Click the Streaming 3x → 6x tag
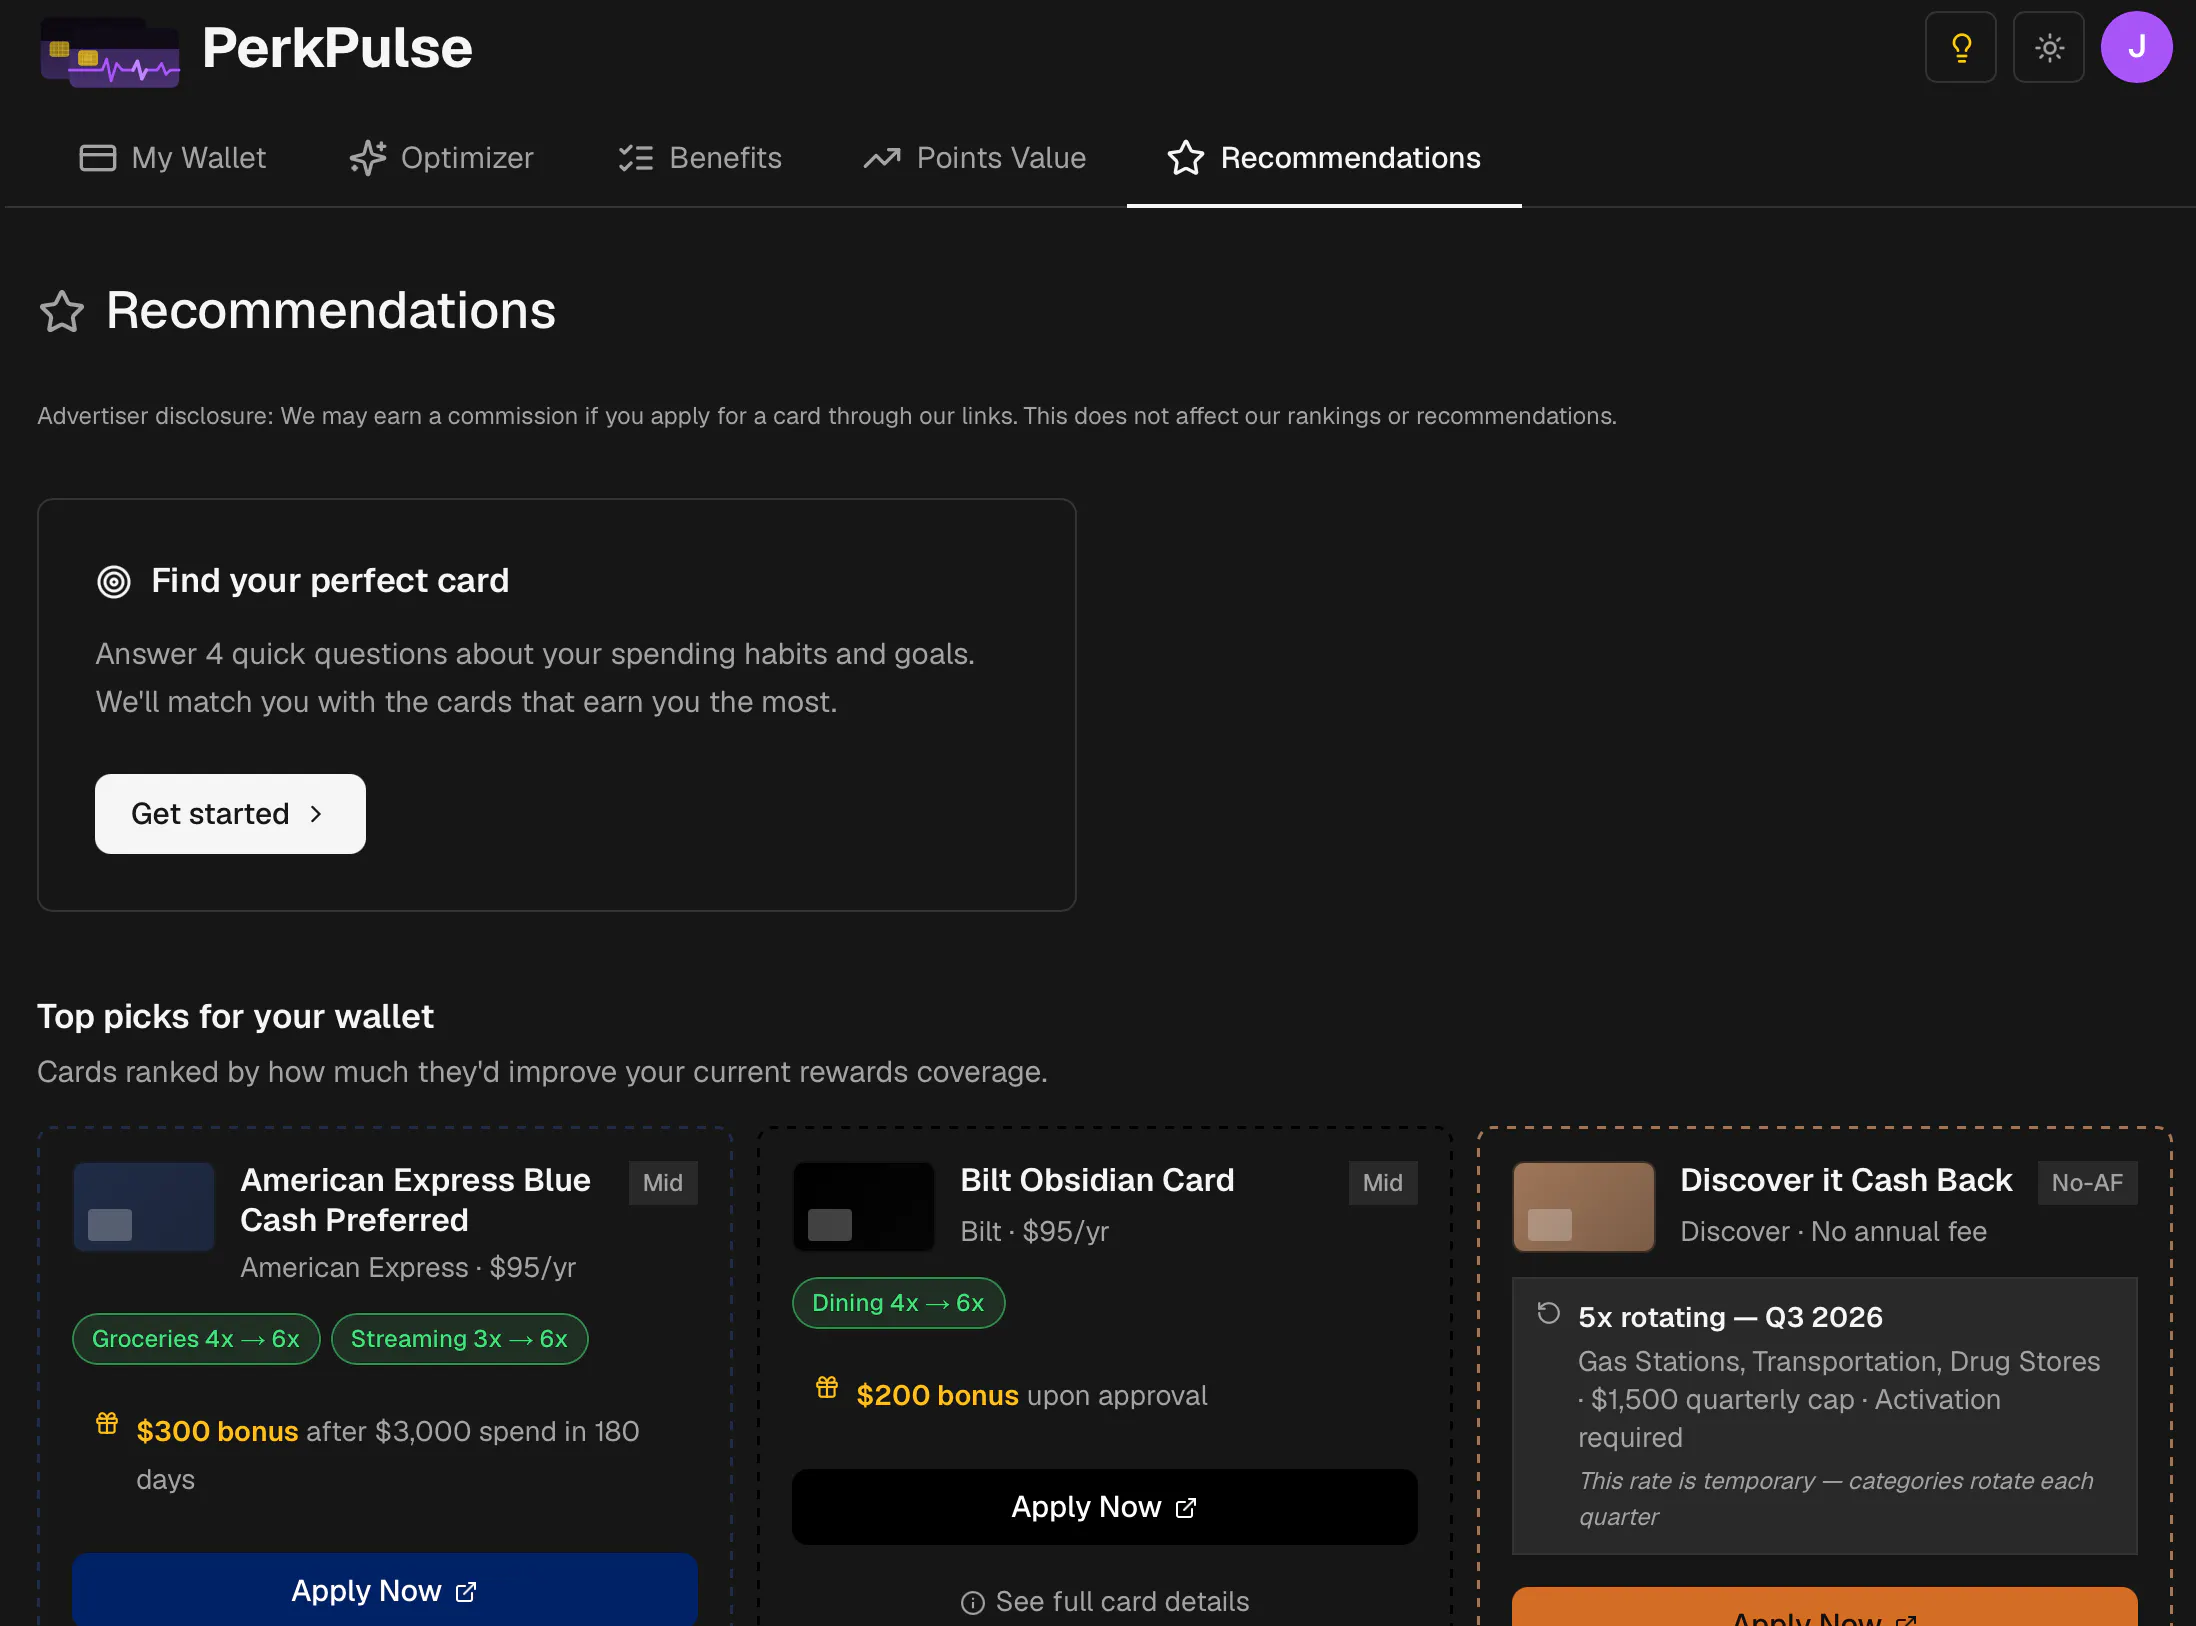Screen dimensions: 2196x1626 [459, 1339]
